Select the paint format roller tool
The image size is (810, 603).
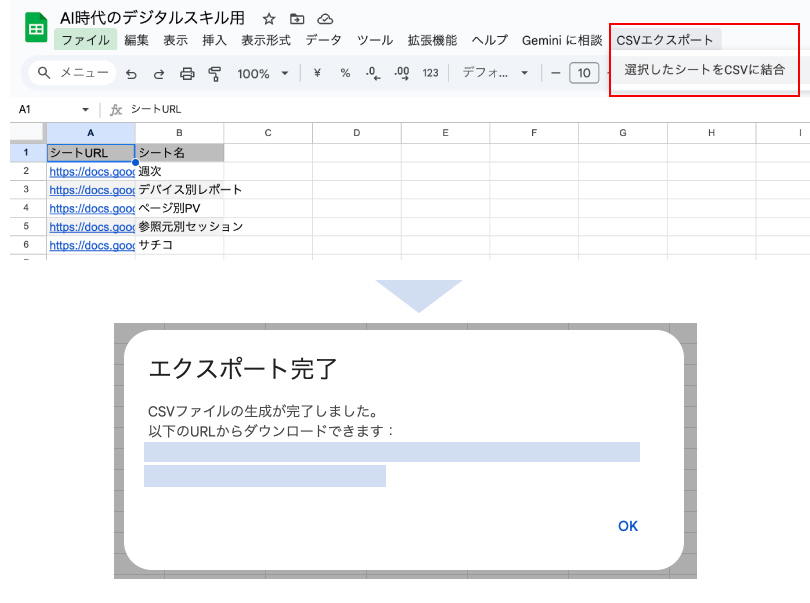(x=215, y=73)
